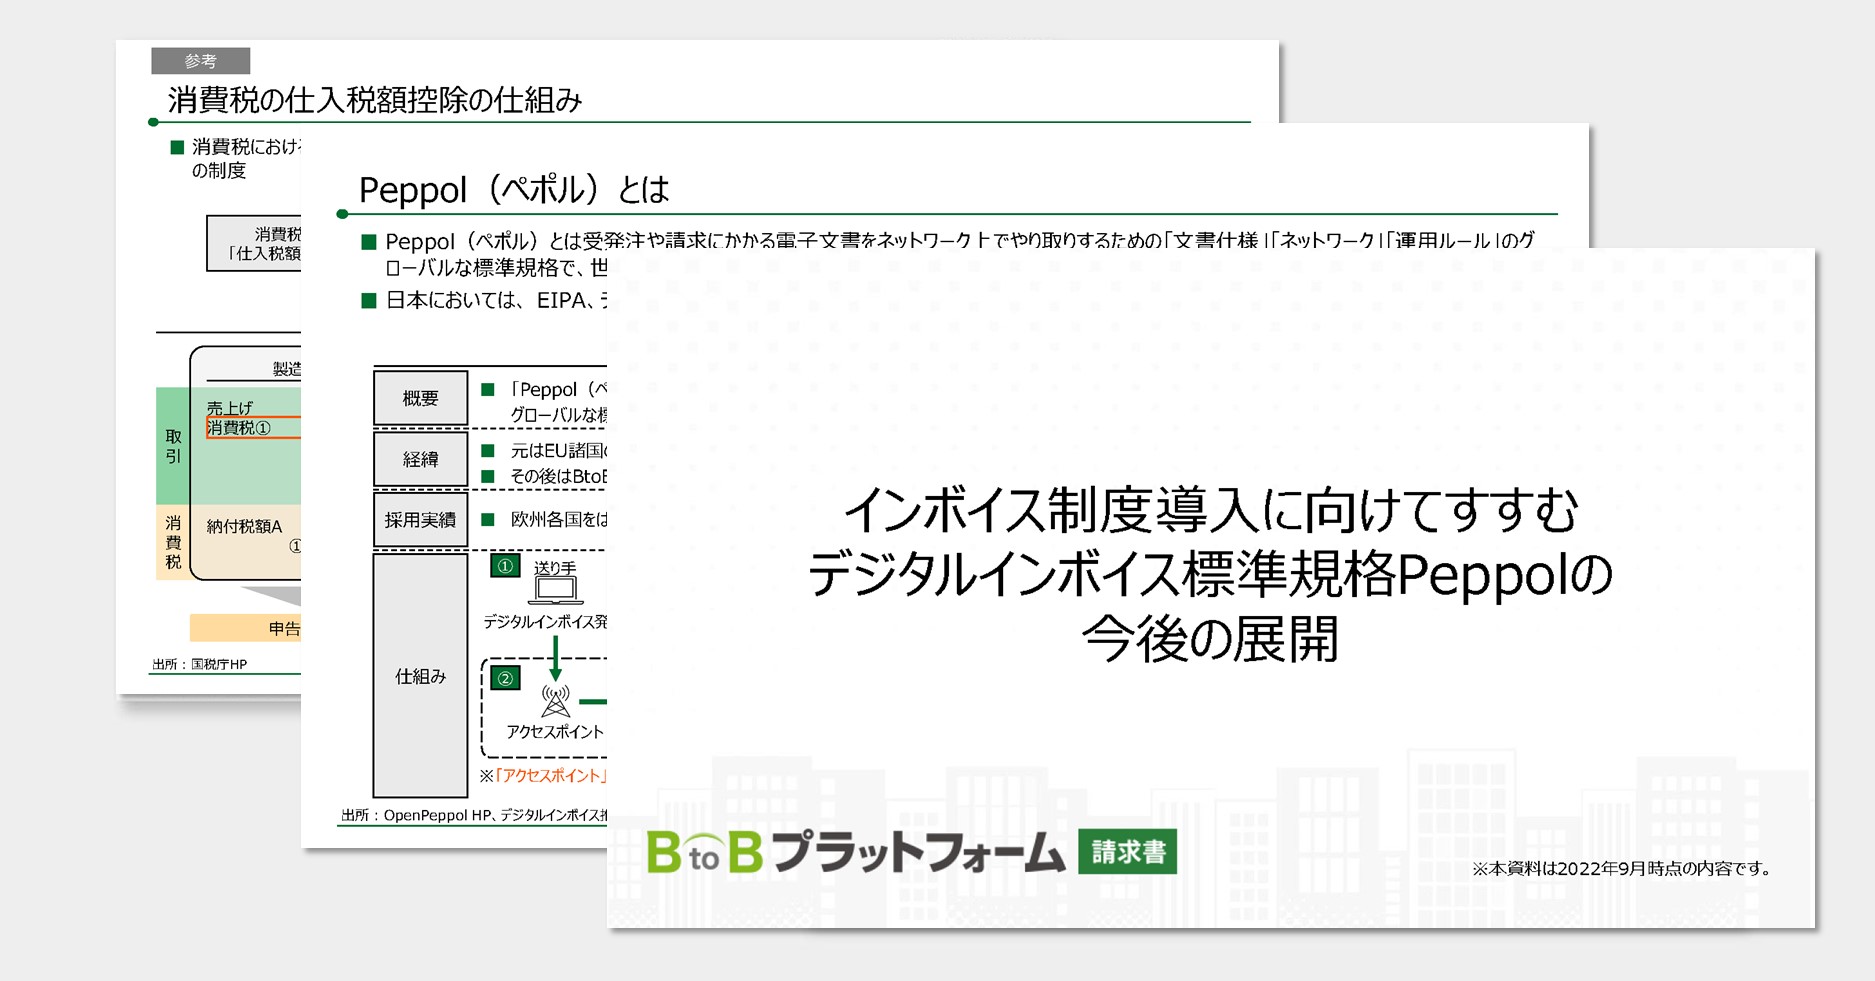This screenshot has width=1875, height=981.
Task: Select the front title slide heading
Action: pyautogui.click(x=1210, y=574)
